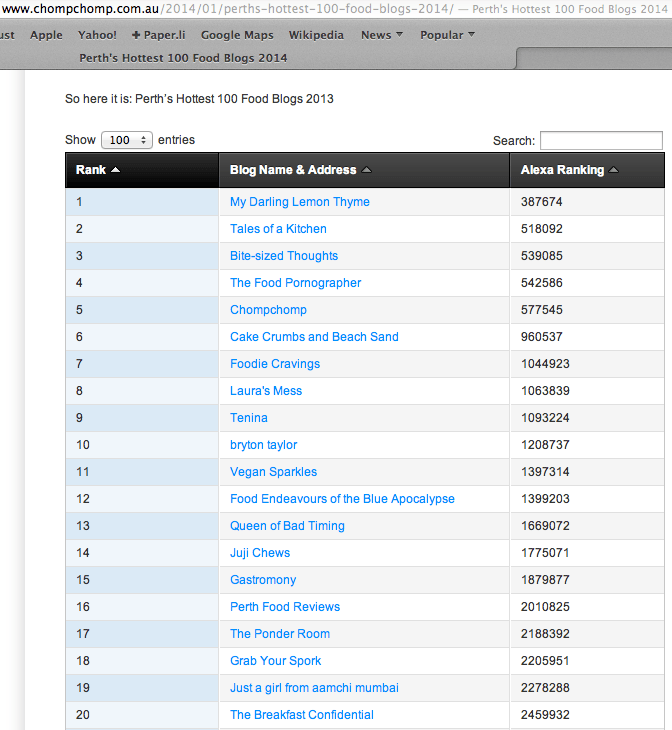This screenshot has height=730, width=672.
Task: Open Queen of Bad Timing link
Action: (287, 526)
